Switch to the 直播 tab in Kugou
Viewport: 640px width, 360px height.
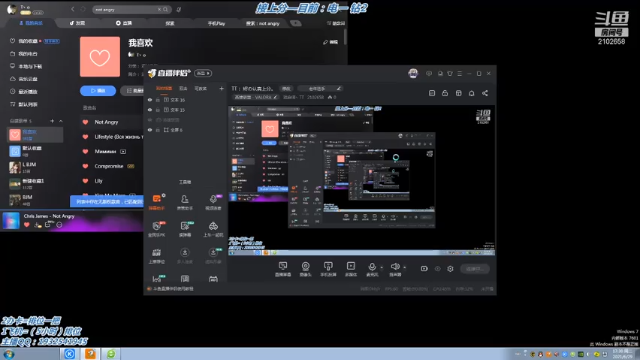click(x=124, y=23)
